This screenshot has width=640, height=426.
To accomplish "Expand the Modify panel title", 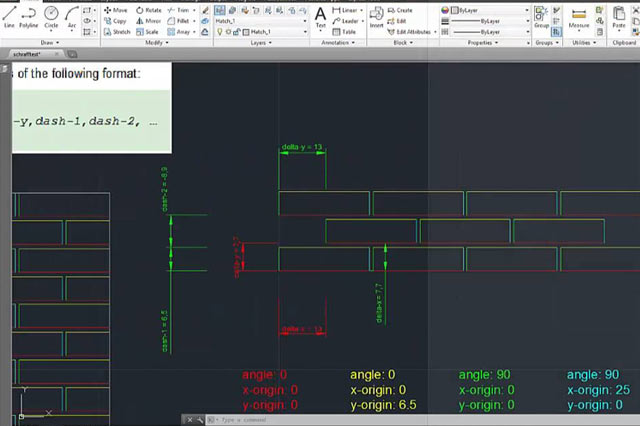I will coord(157,42).
